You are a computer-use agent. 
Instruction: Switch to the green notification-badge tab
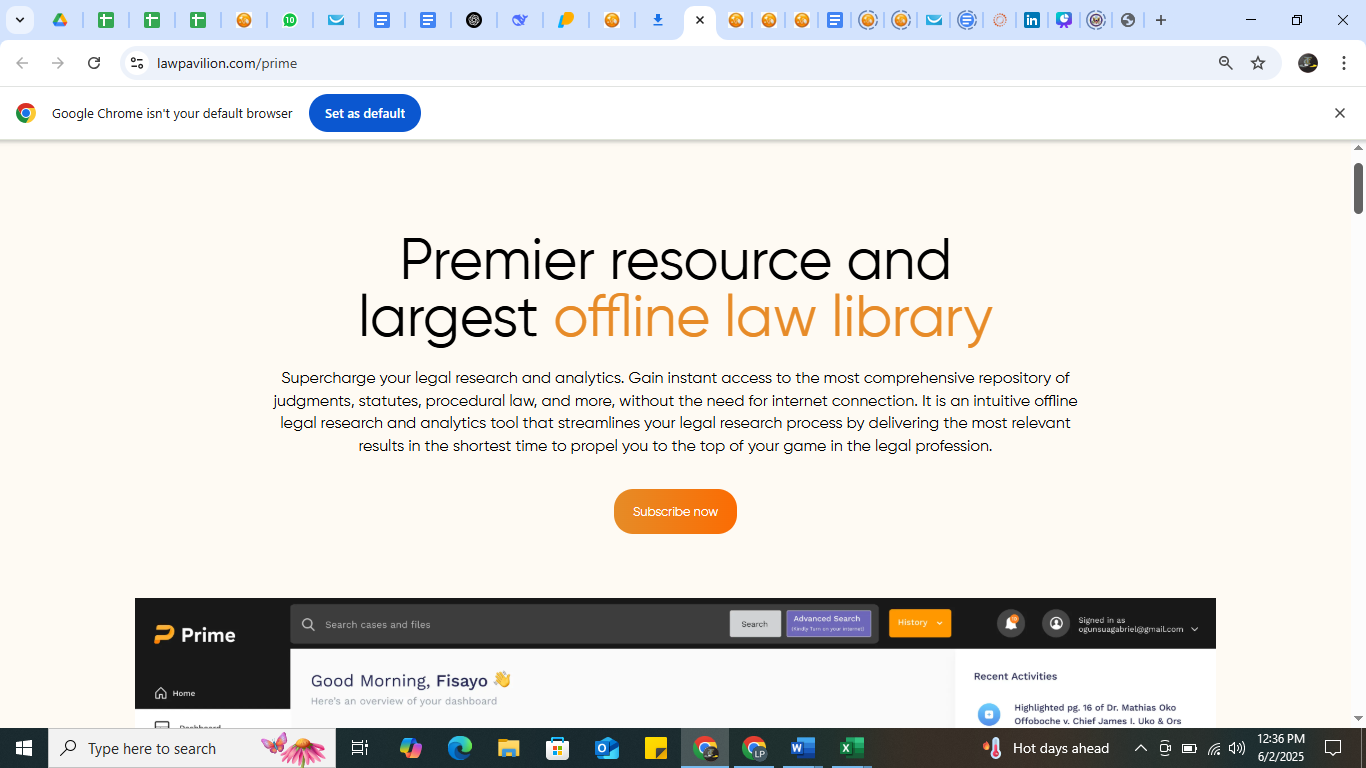290,20
